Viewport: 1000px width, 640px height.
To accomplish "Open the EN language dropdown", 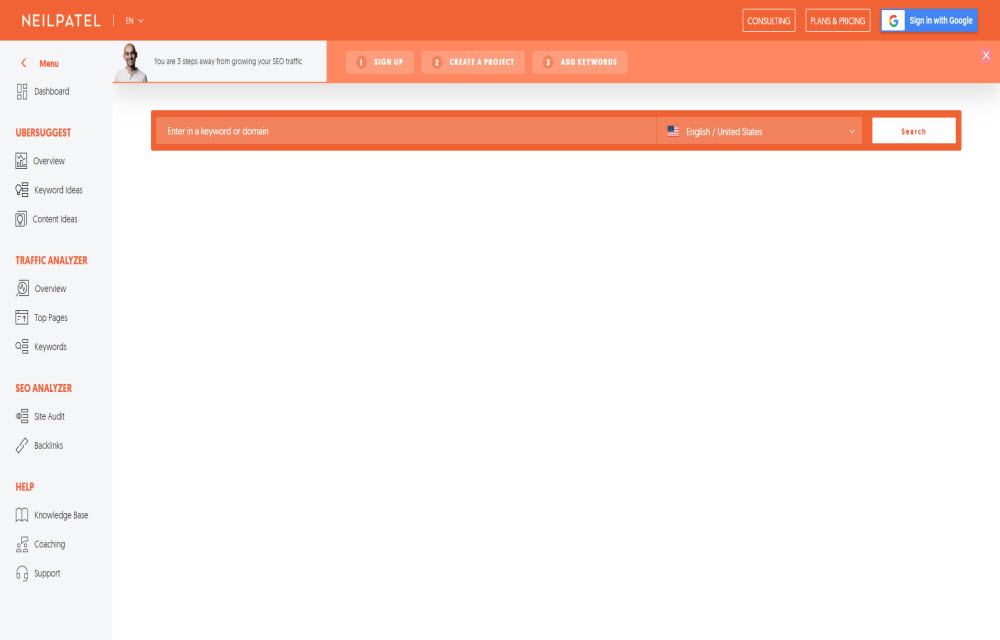I will tap(134, 21).
